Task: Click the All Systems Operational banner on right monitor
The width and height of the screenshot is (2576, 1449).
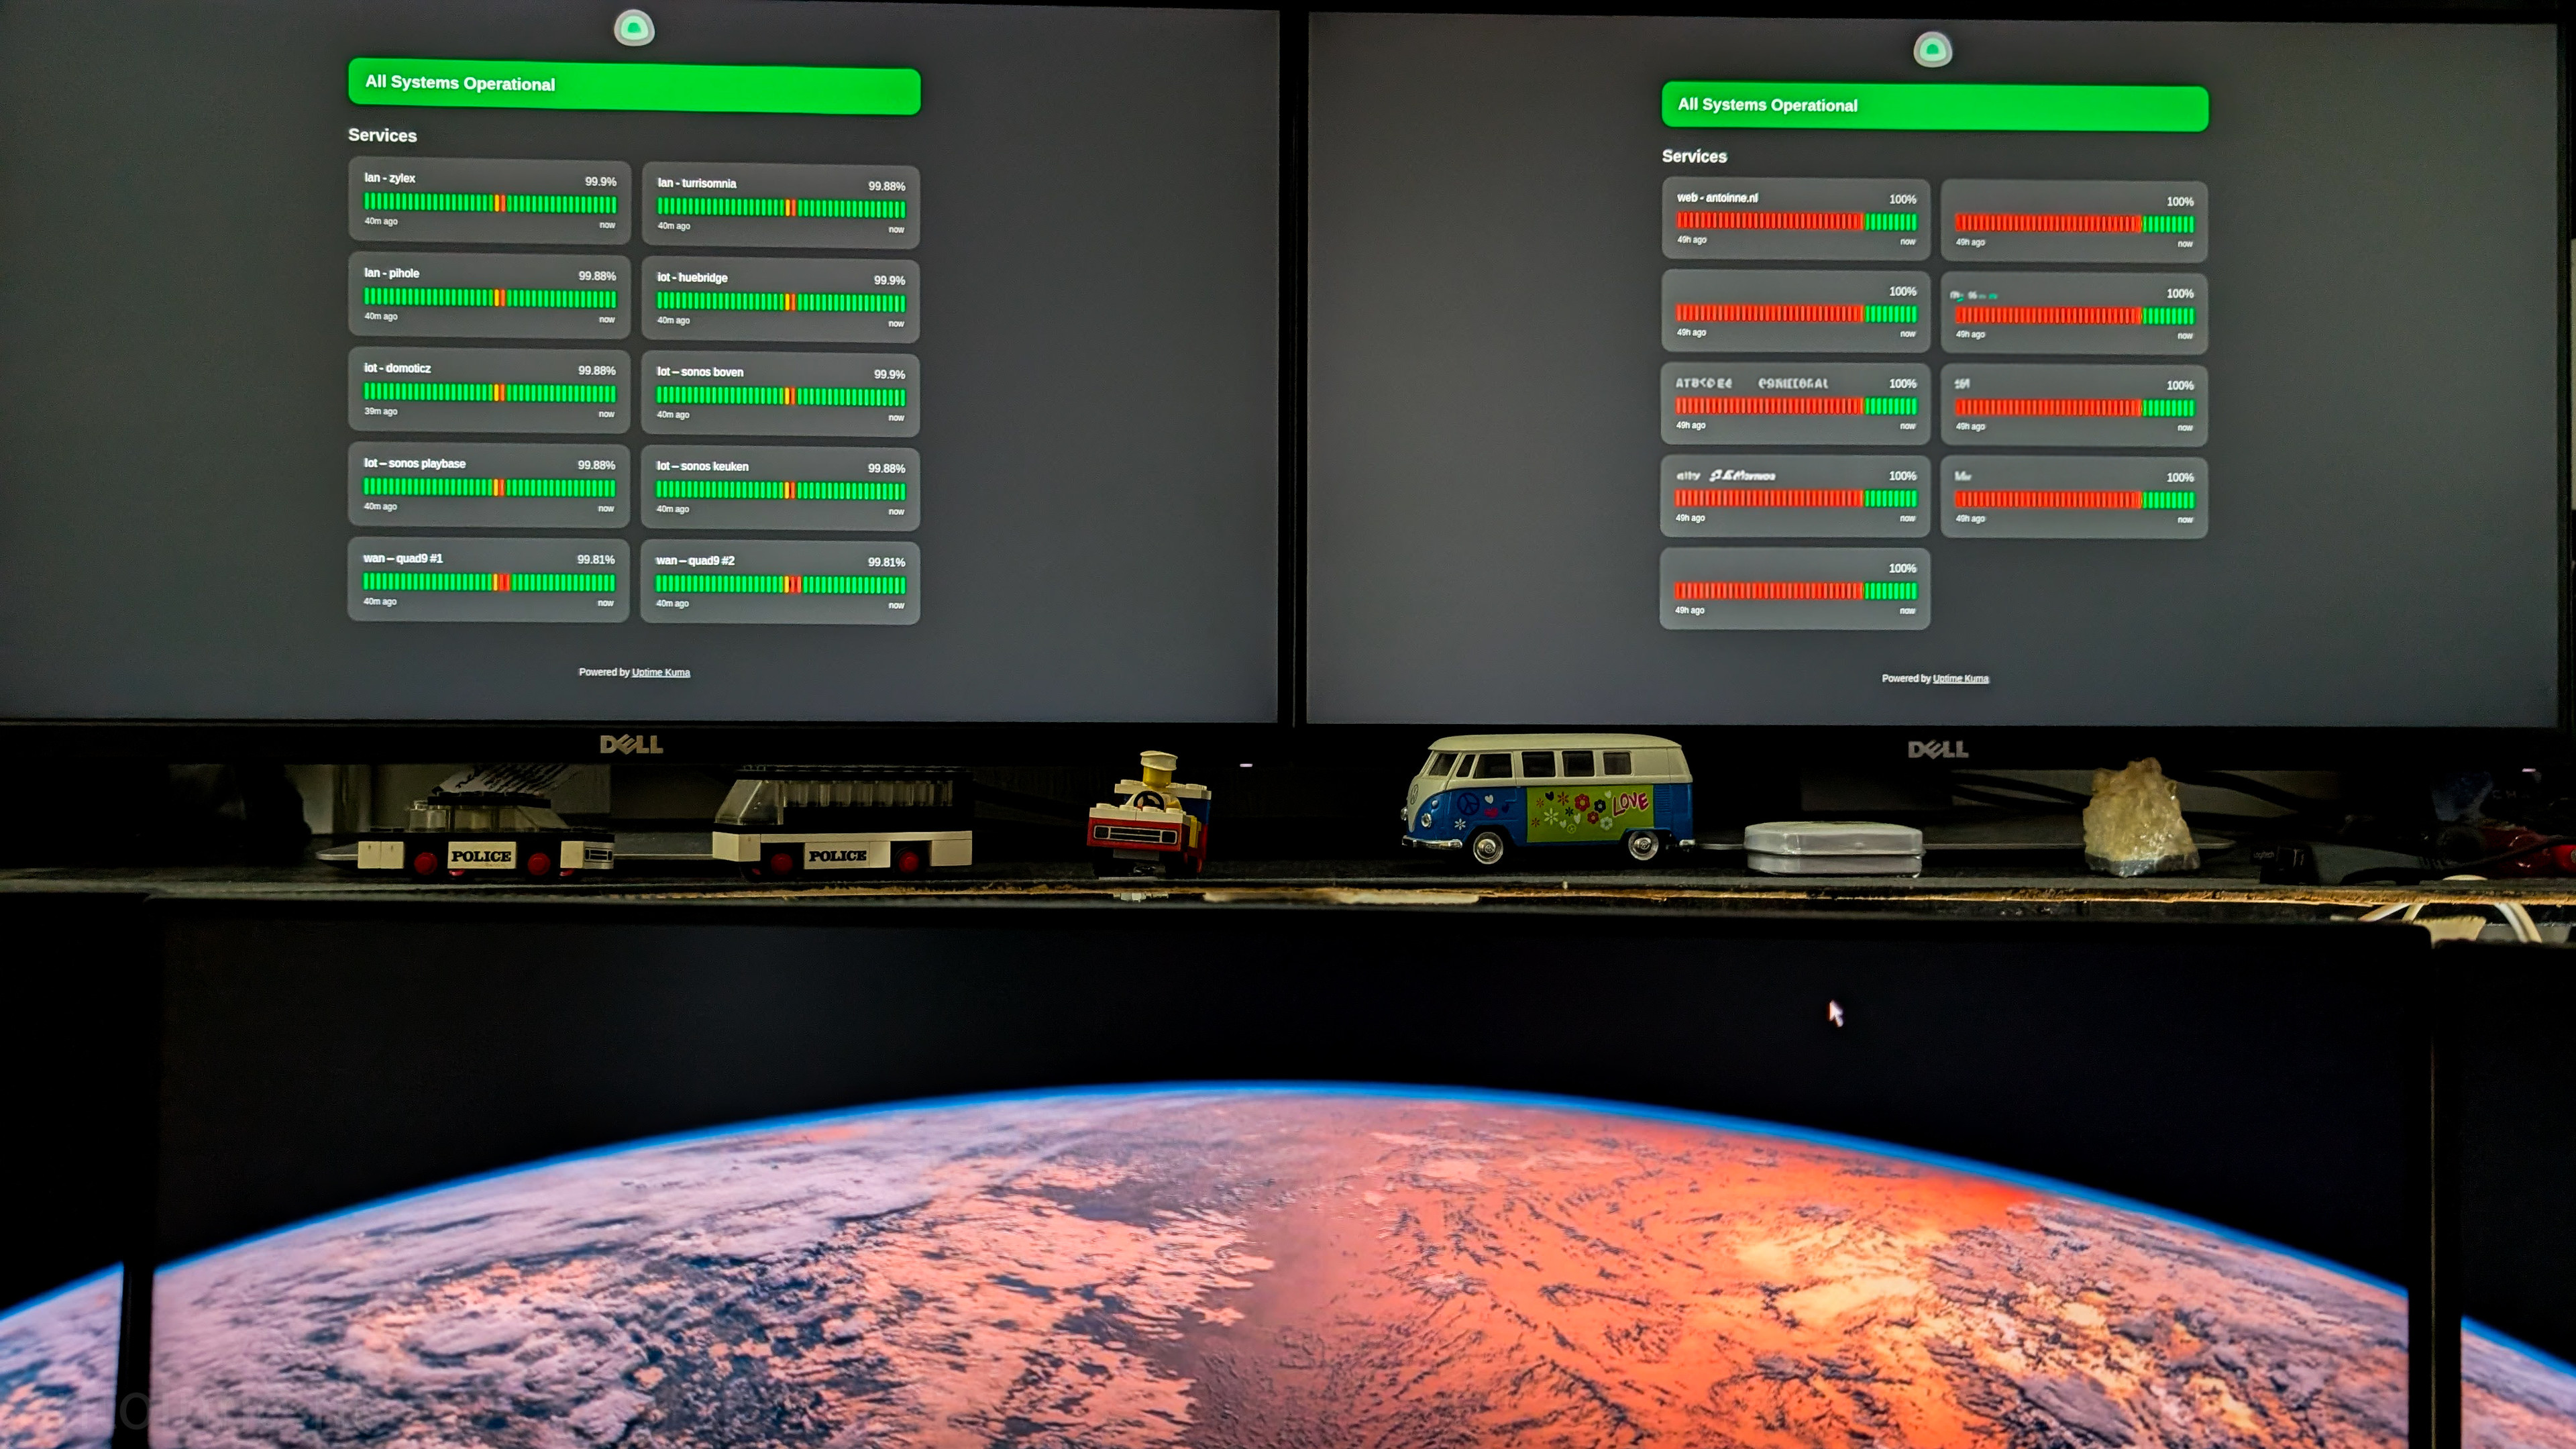Action: coord(1934,107)
